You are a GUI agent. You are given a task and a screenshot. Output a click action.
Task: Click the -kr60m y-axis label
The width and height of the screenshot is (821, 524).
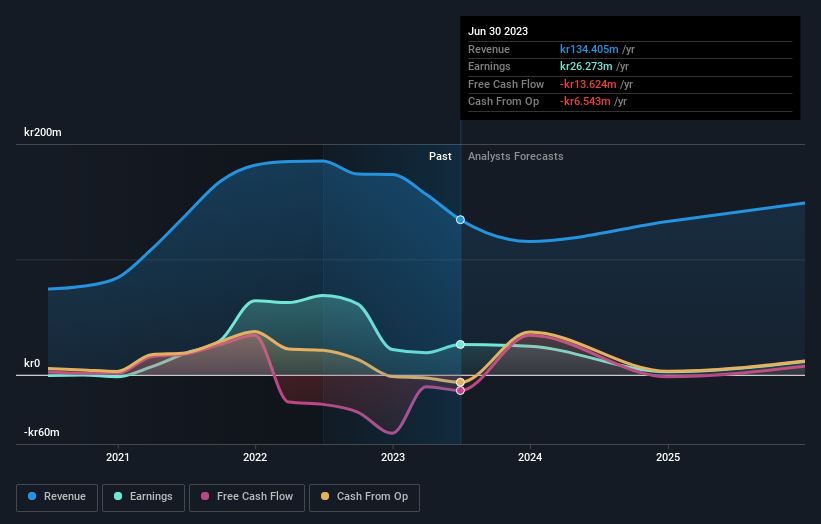(41, 432)
